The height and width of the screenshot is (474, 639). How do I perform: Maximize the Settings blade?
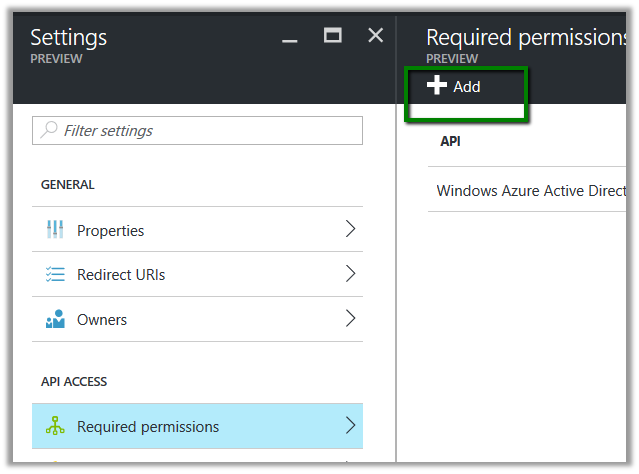(x=333, y=36)
